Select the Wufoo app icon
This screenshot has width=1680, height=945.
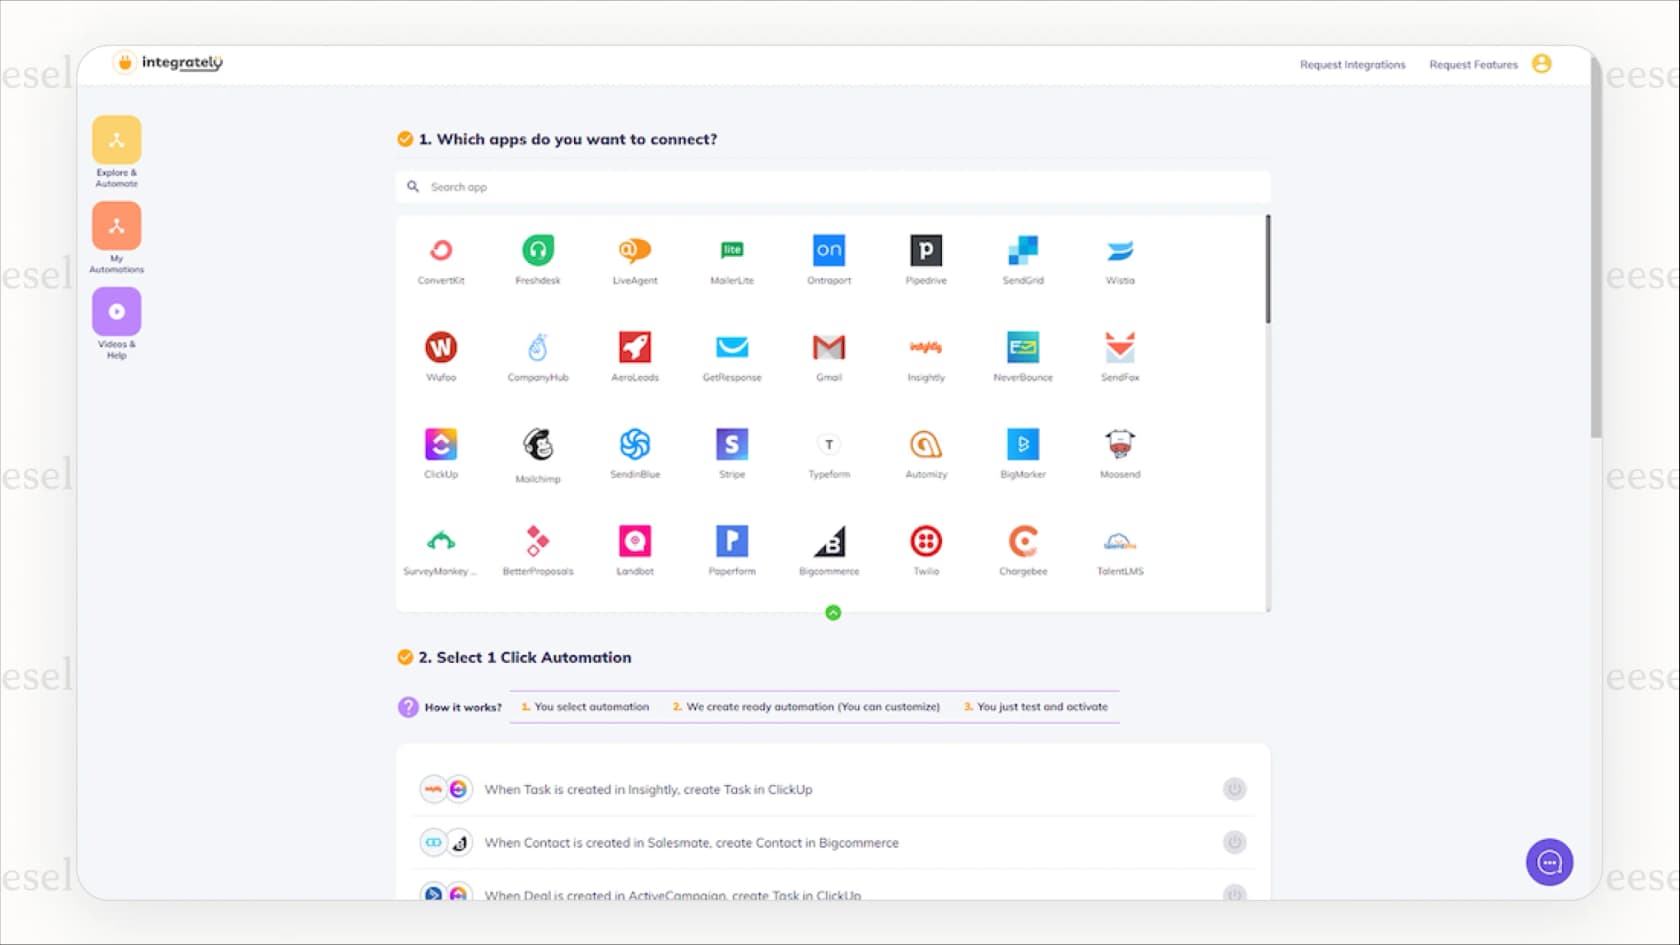(441, 347)
